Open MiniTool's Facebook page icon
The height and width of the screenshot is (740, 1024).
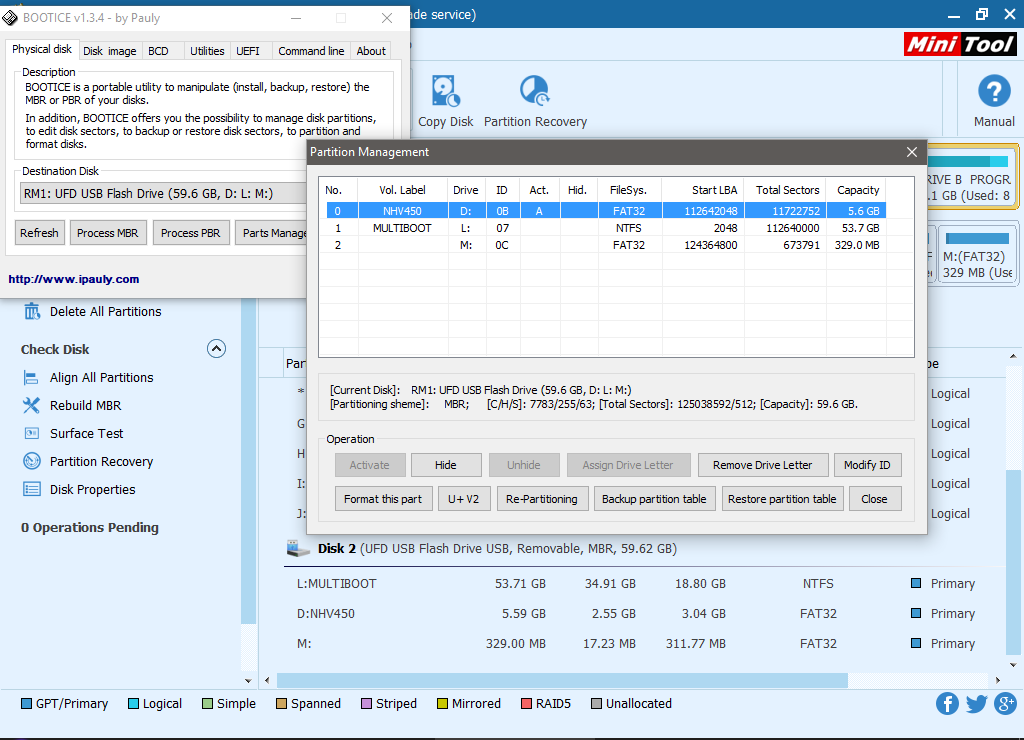947,703
